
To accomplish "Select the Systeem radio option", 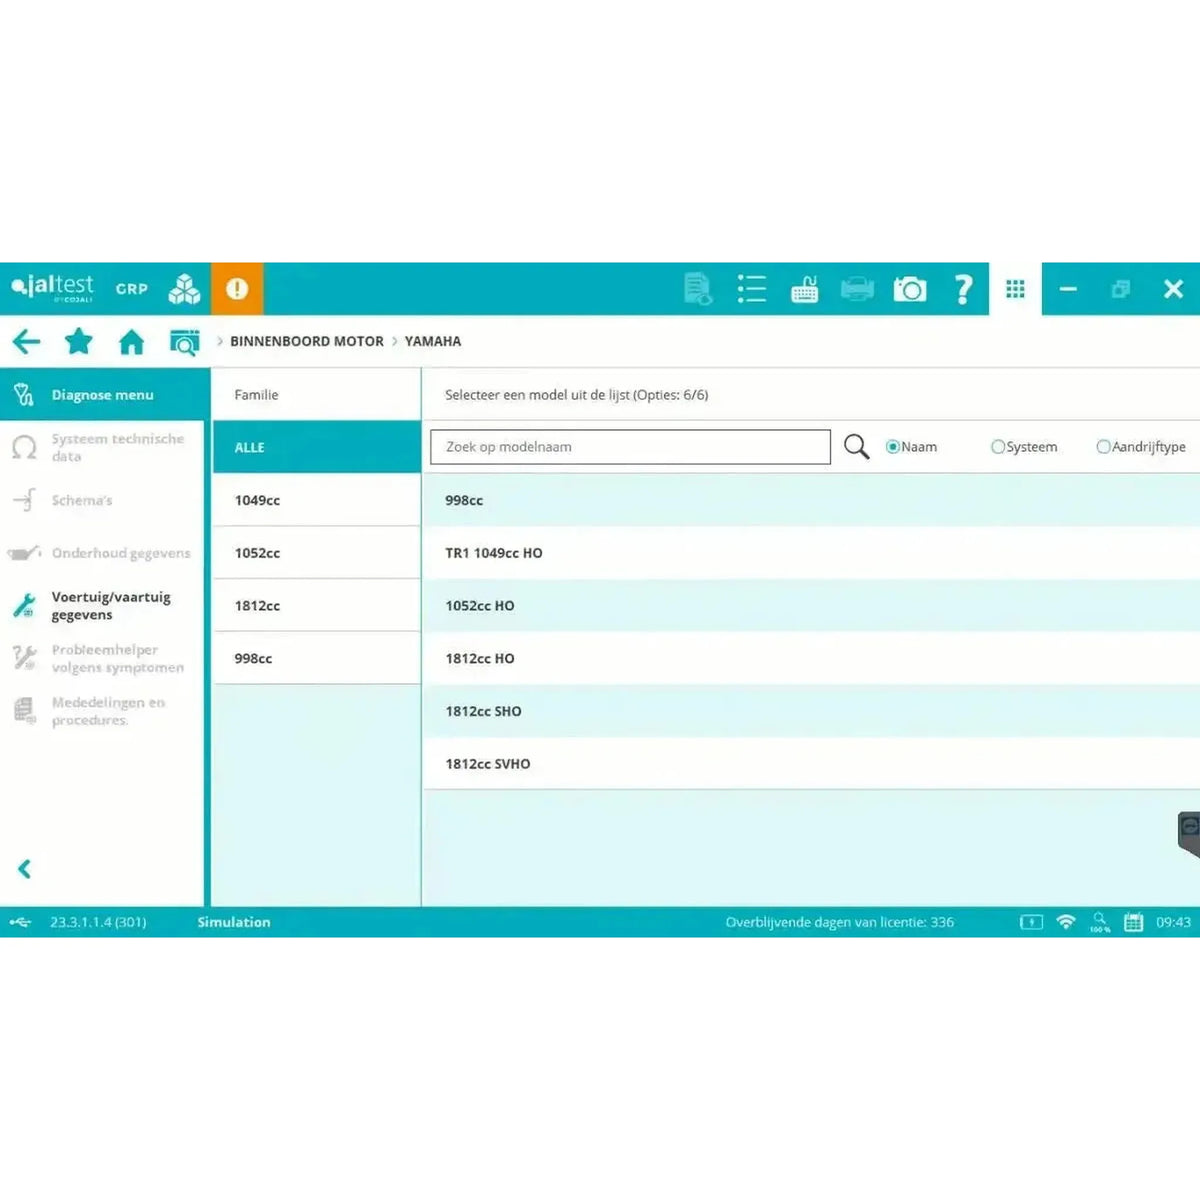I will point(1024,447).
